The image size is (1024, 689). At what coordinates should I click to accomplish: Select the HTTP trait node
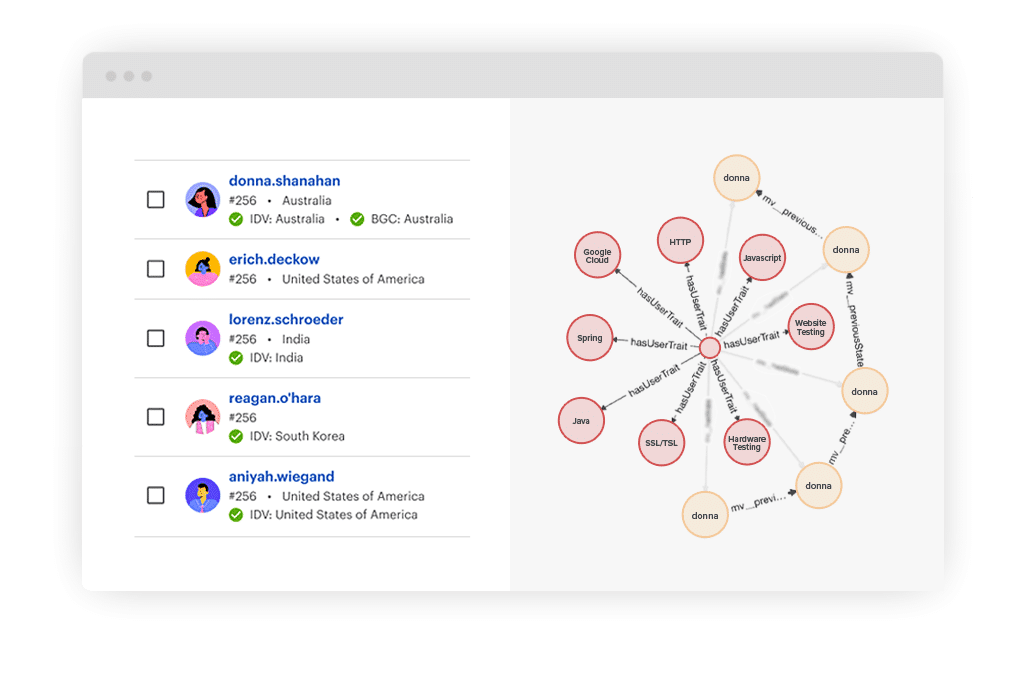[x=680, y=242]
